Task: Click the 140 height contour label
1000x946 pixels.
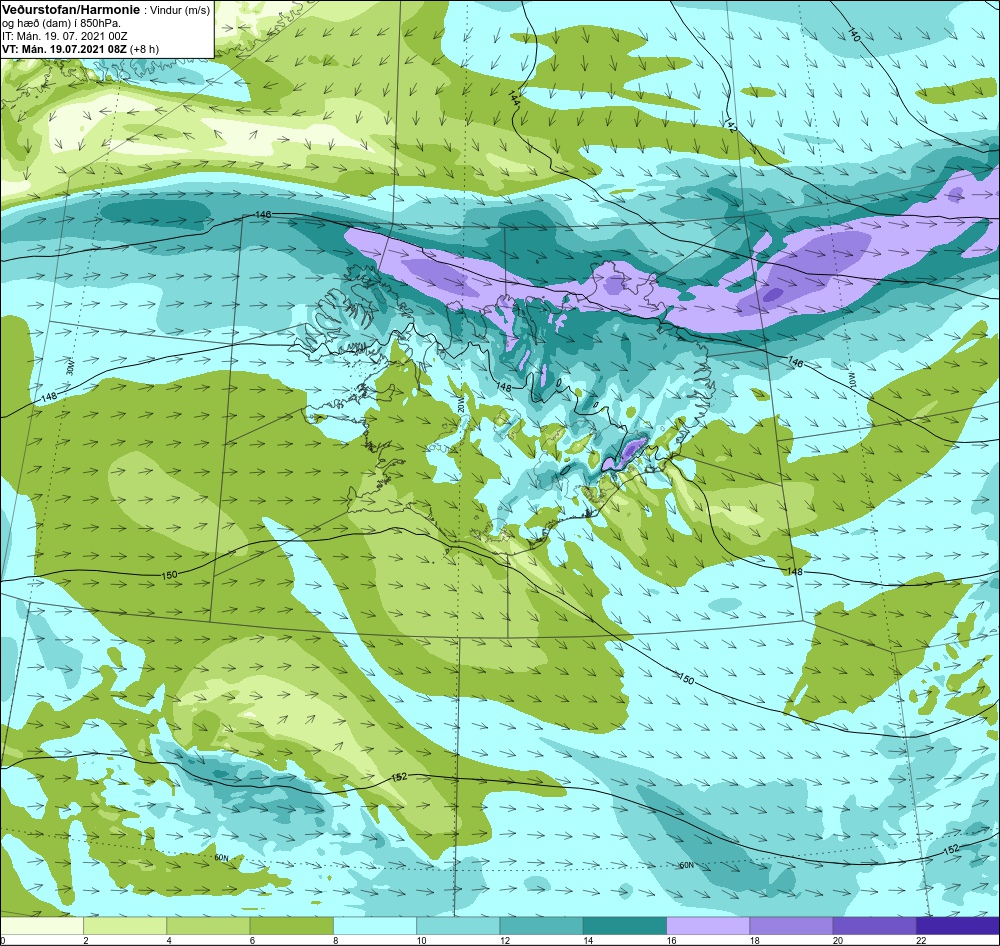Action: pos(855,35)
